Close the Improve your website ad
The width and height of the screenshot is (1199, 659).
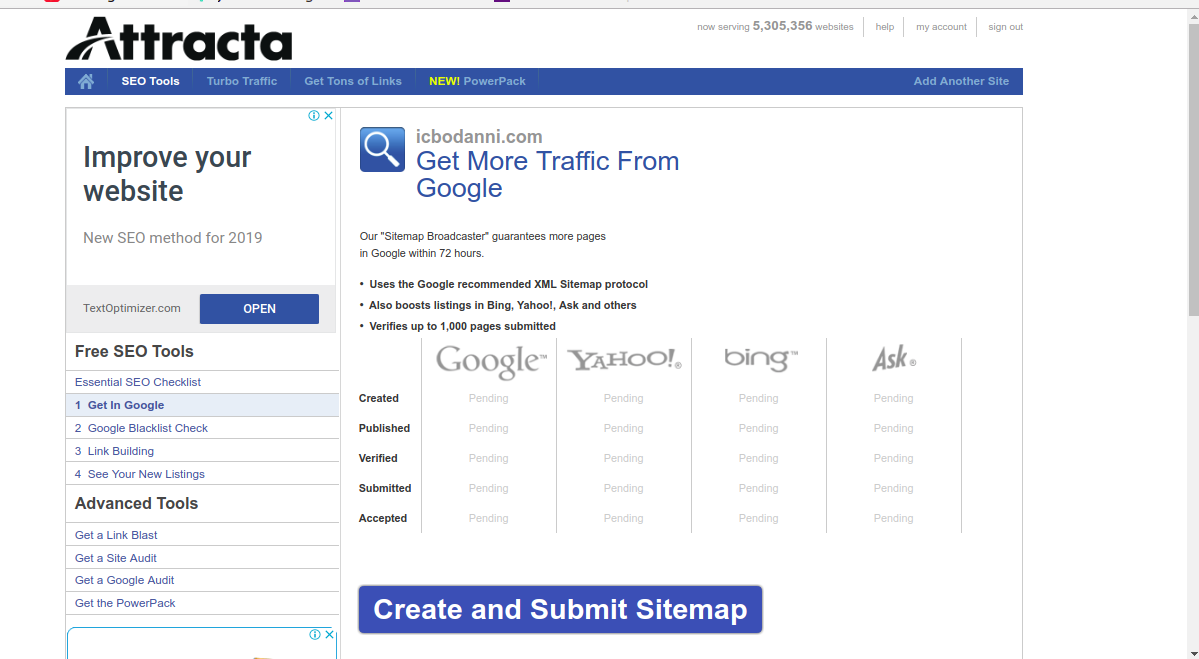[x=329, y=115]
